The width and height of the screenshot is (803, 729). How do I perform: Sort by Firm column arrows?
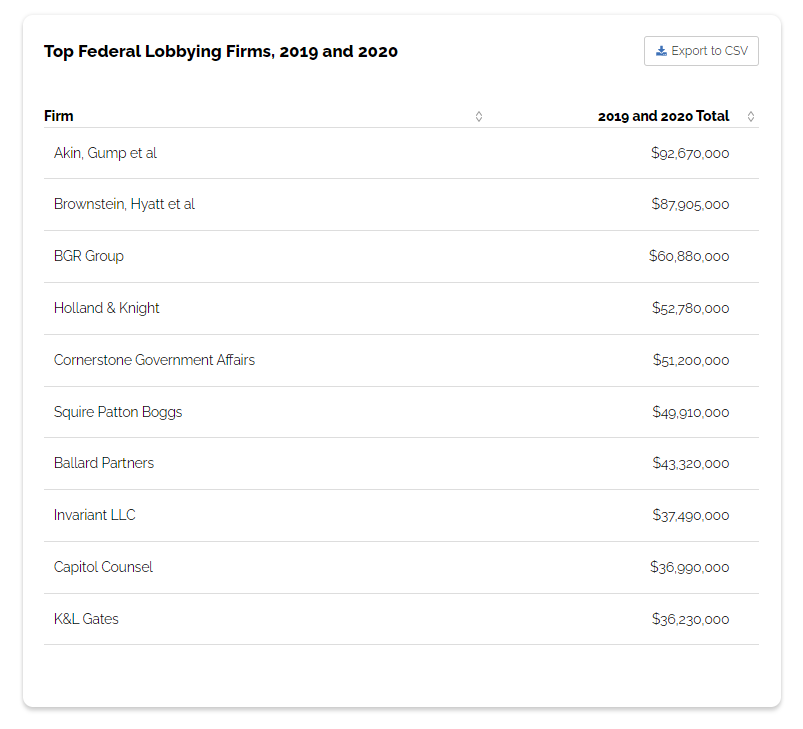[x=479, y=116]
